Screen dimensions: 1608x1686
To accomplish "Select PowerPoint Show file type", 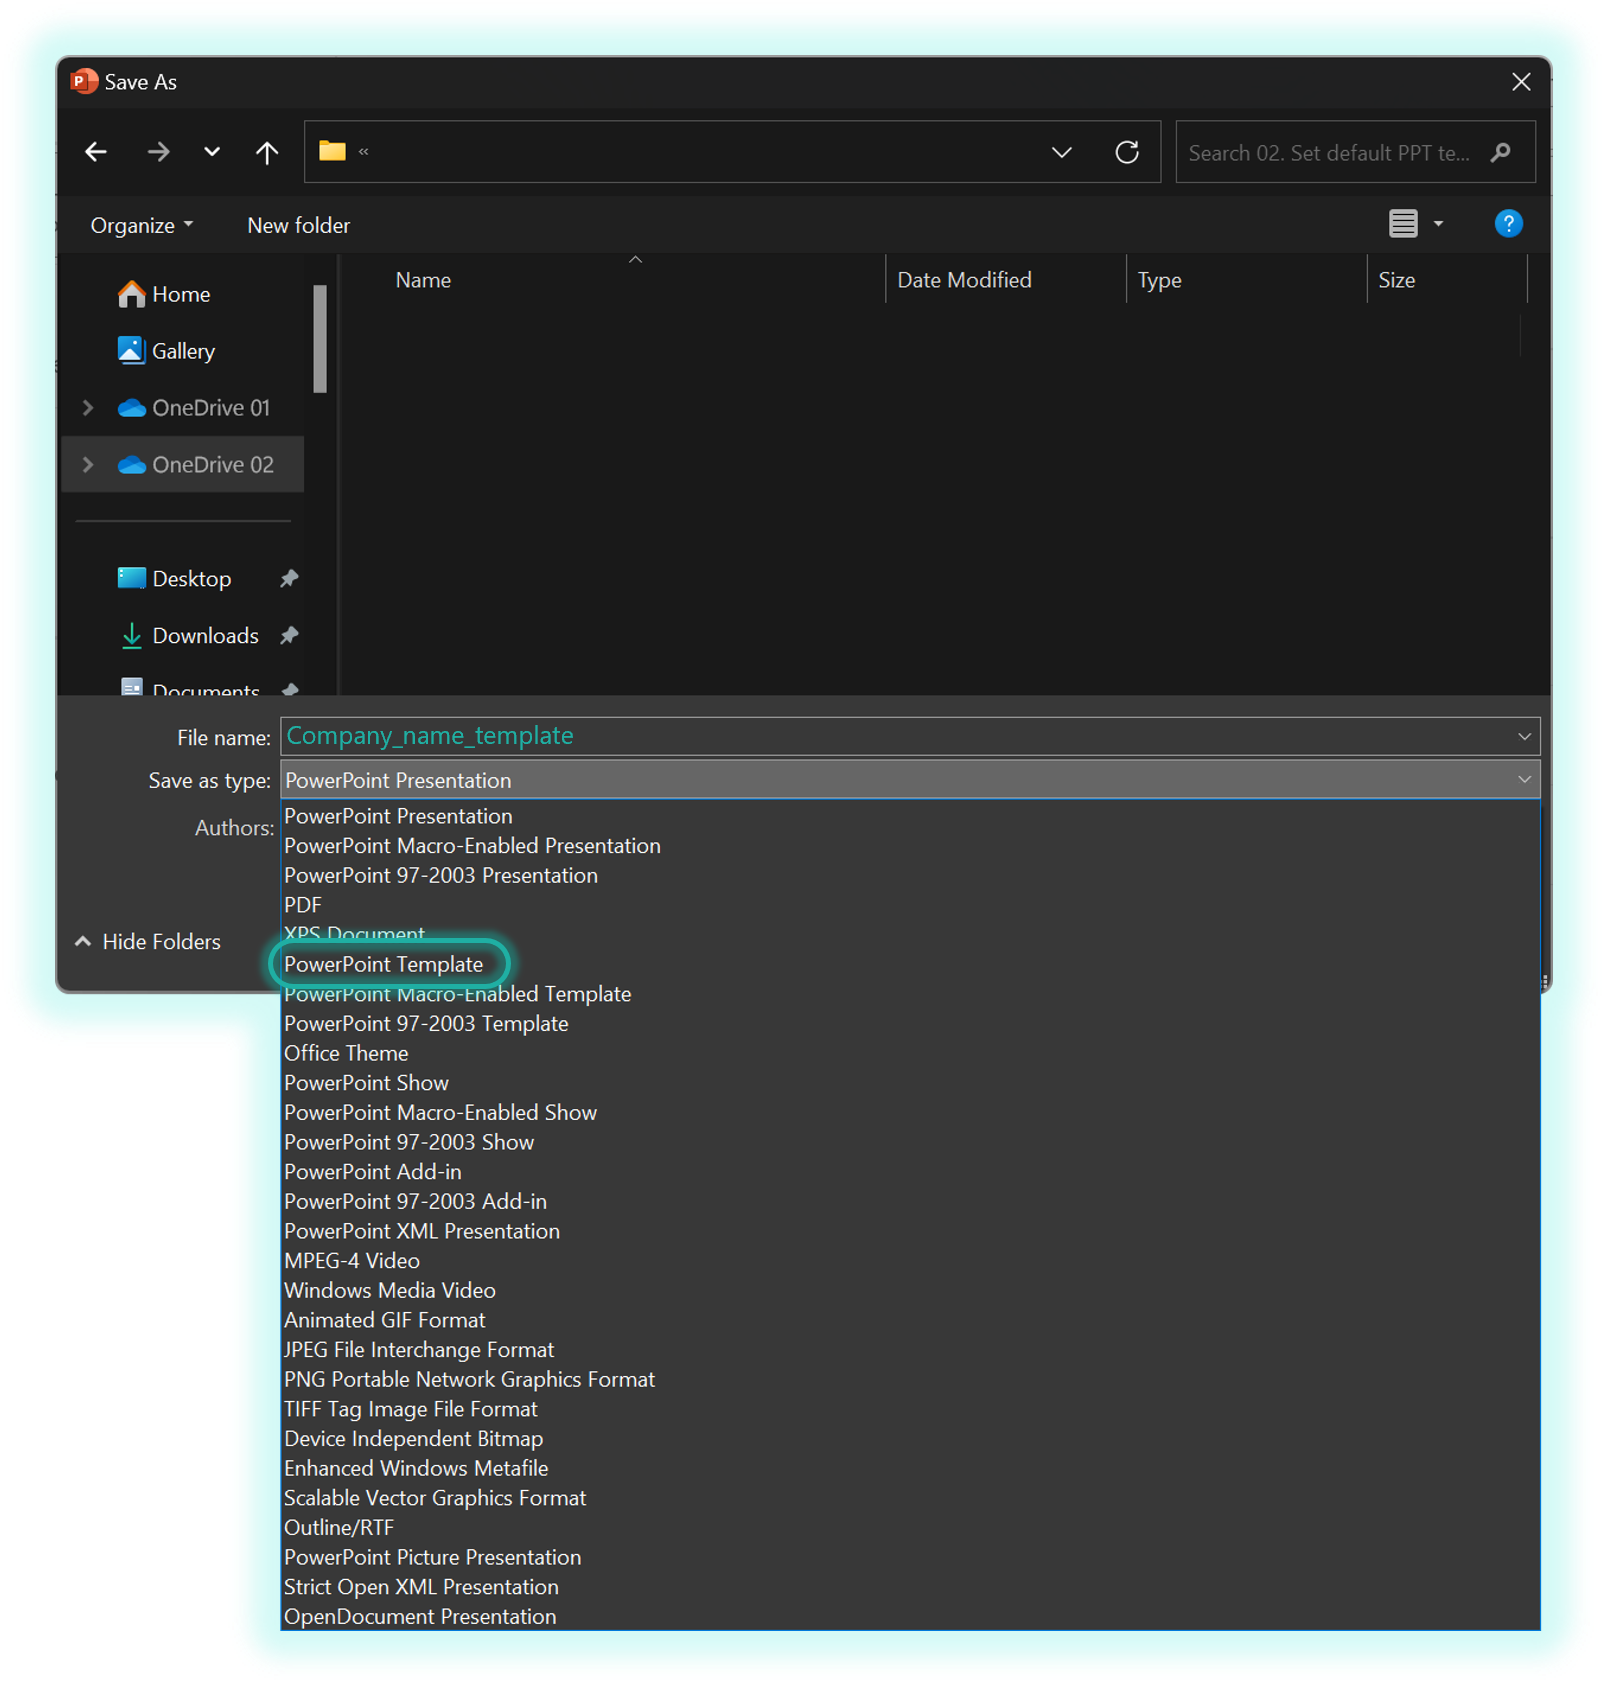I will click(x=910, y=1084).
